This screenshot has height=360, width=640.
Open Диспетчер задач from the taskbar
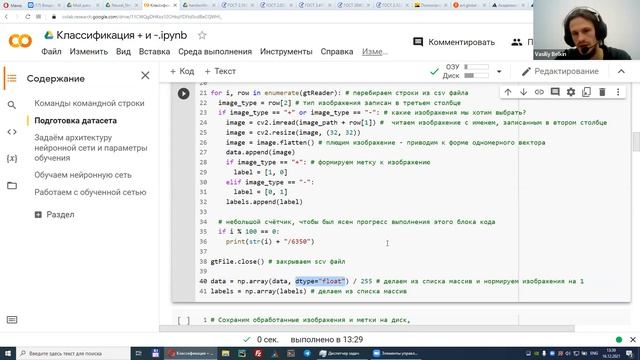tap(339, 353)
